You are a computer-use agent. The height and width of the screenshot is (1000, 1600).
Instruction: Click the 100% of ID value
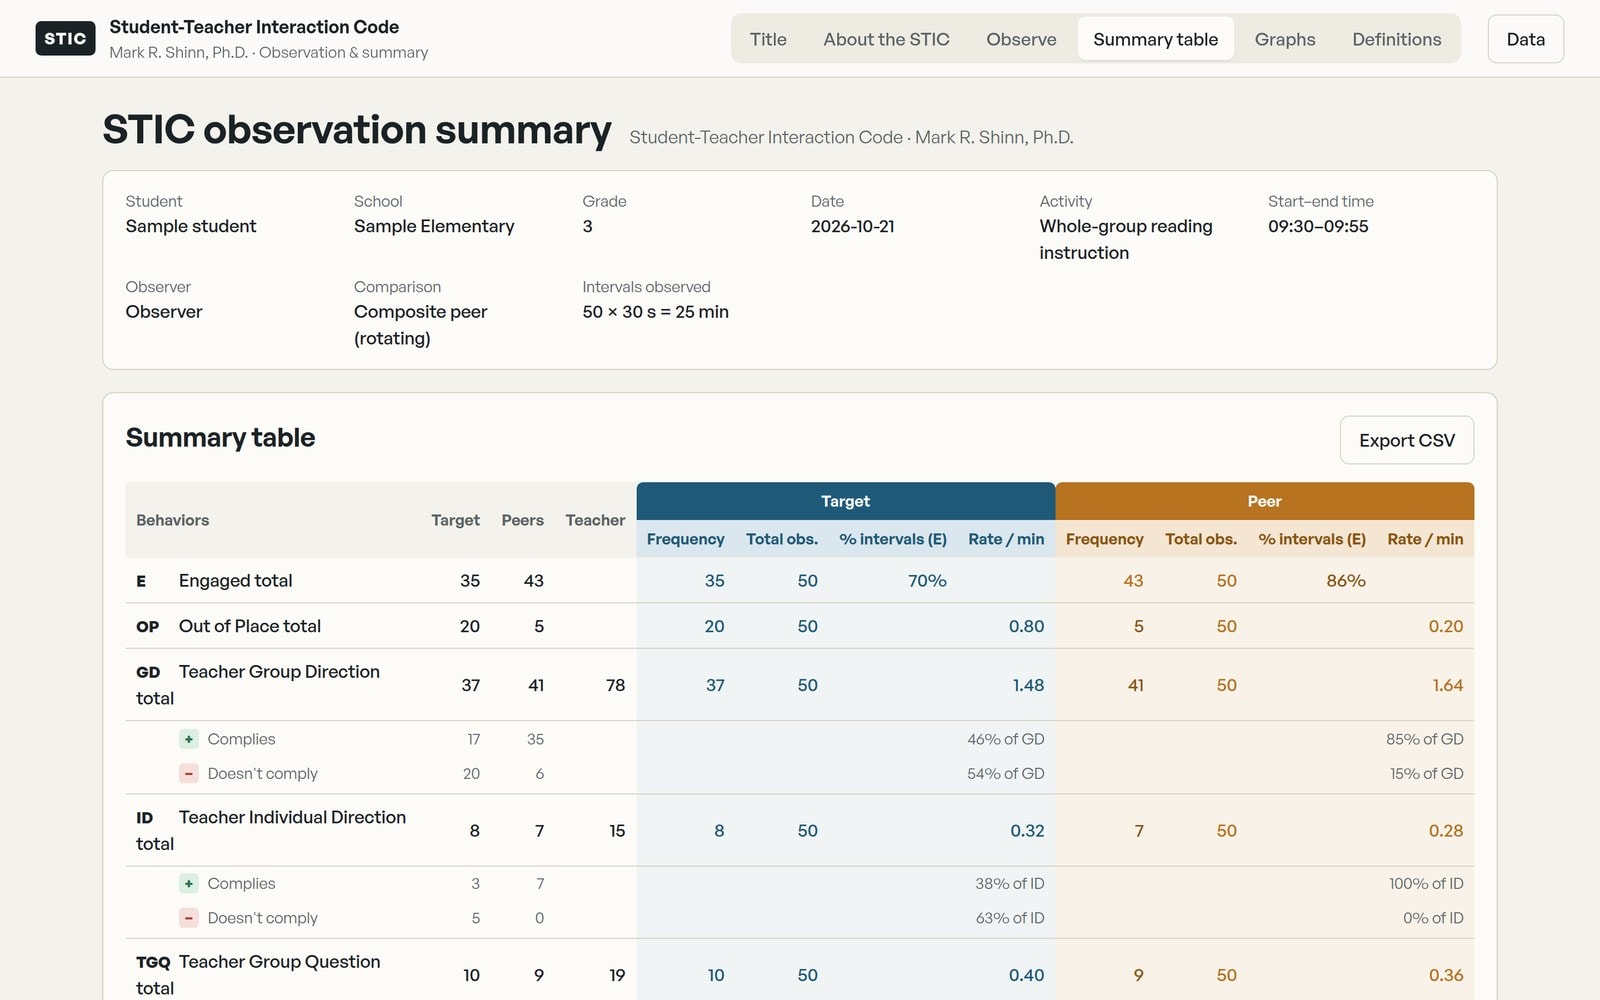(x=1426, y=883)
